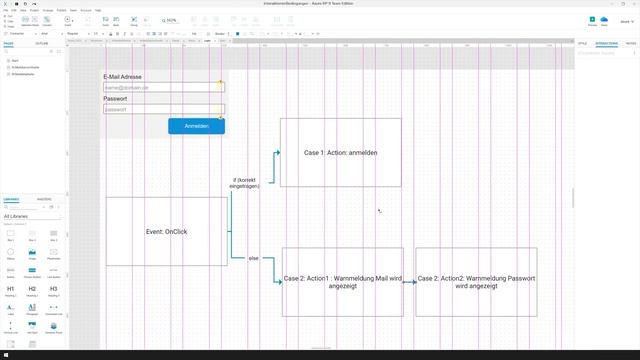This screenshot has width=640, height=360.
Task: Open the font family Arial dropdown
Action: click(x=51, y=34)
